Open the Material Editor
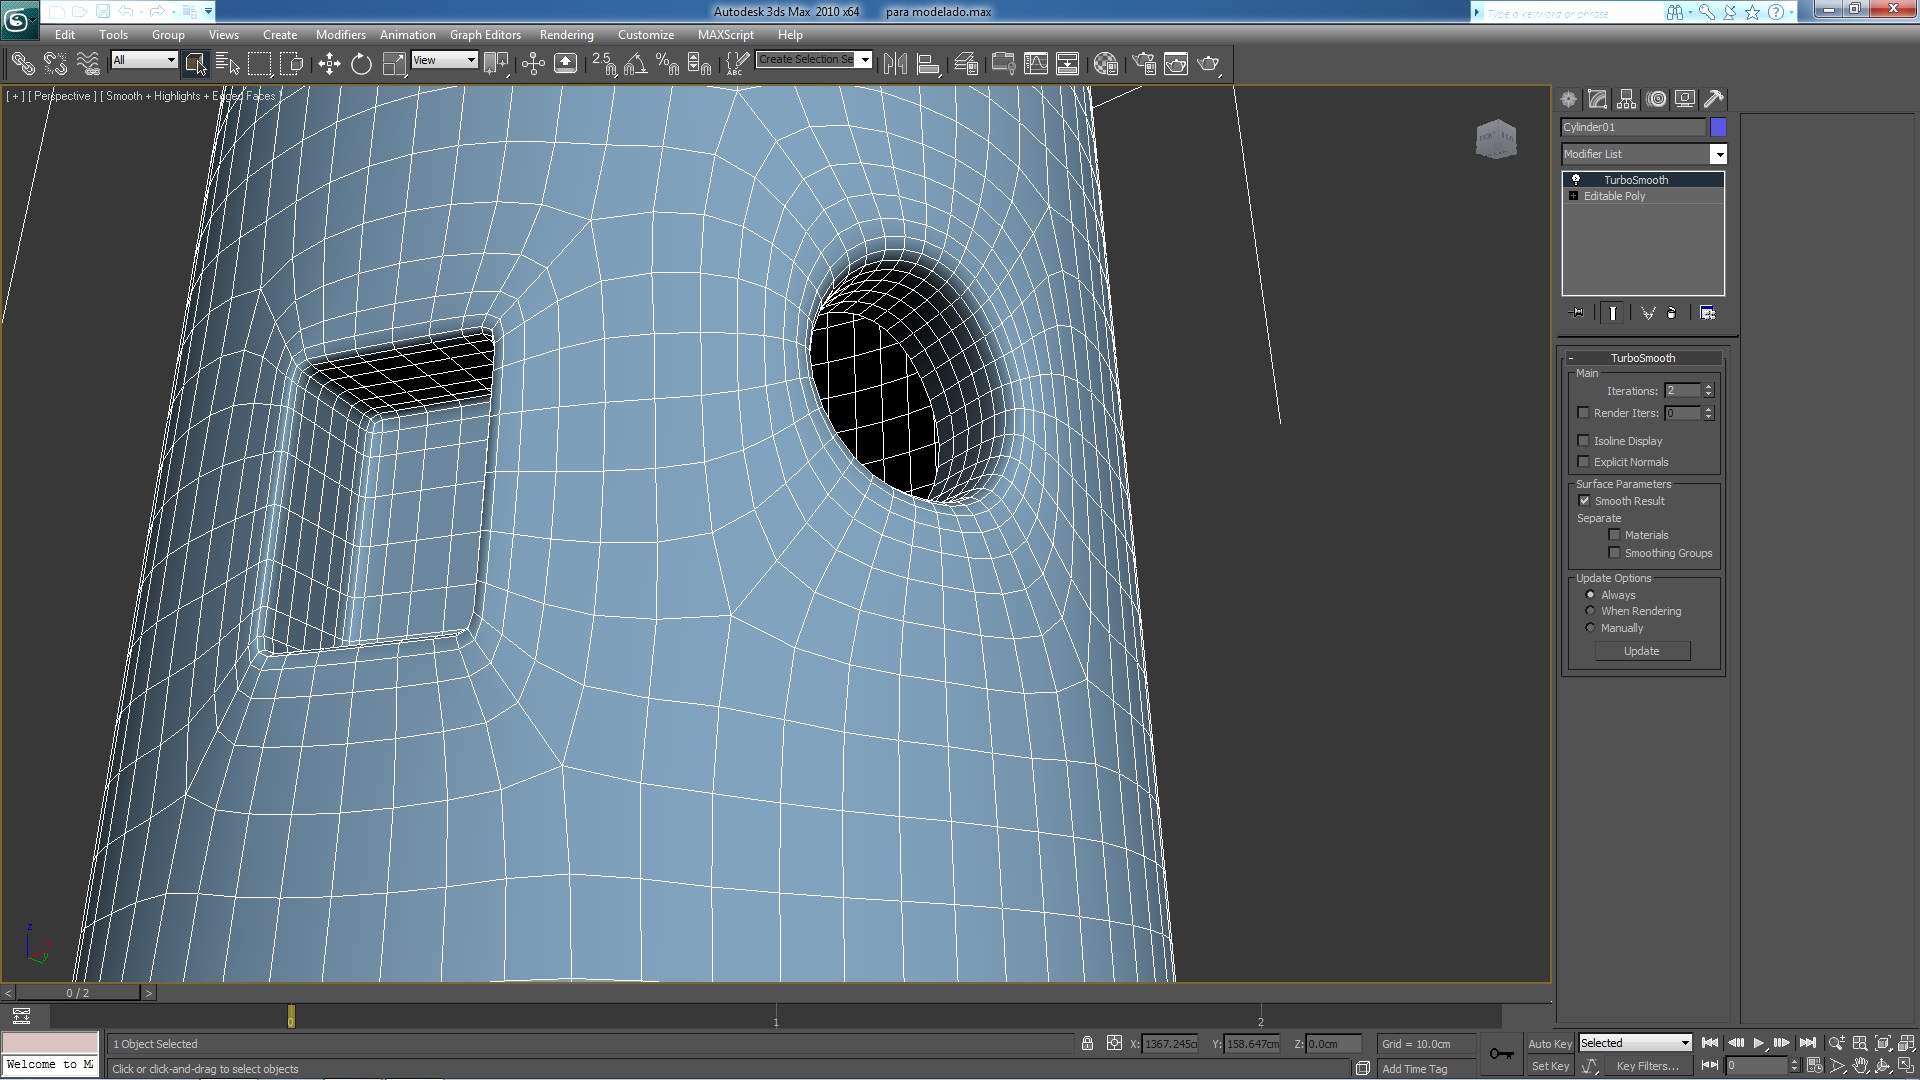This screenshot has height=1080, width=1920. [x=1105, y=64]
